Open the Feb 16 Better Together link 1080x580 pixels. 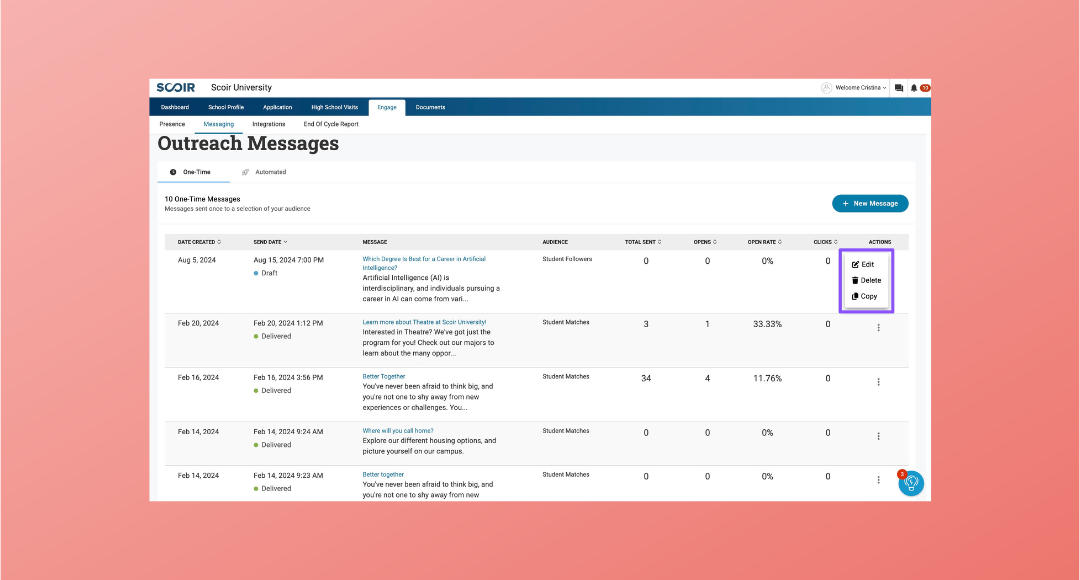[384, 376]
